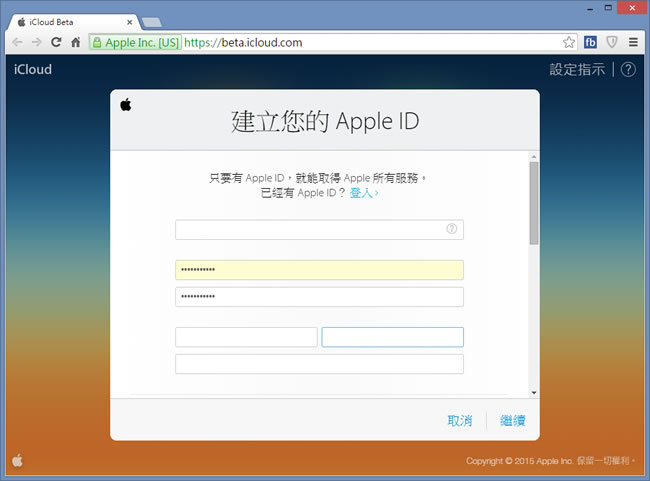650x481 pixels.
Task: Click the dialog scrollbar thumb
Action: tap(534, 203)
